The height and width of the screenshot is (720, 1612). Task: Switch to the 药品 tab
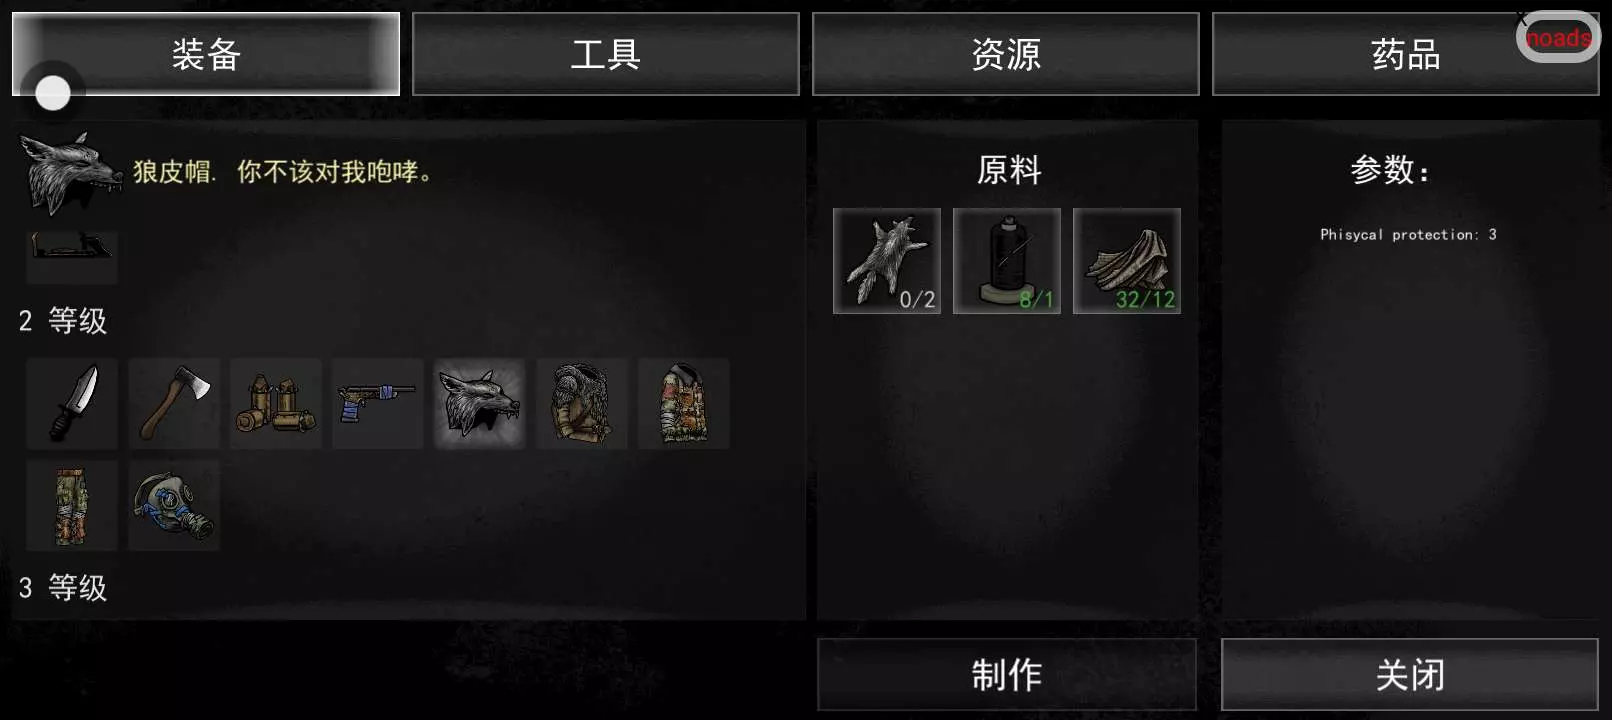coord(1406,54)
